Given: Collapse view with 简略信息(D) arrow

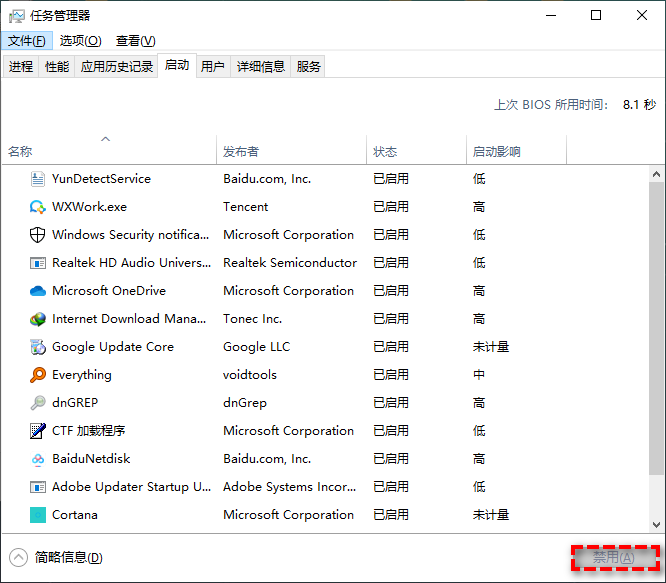Looking at the screenshot, I should (18, 558).
